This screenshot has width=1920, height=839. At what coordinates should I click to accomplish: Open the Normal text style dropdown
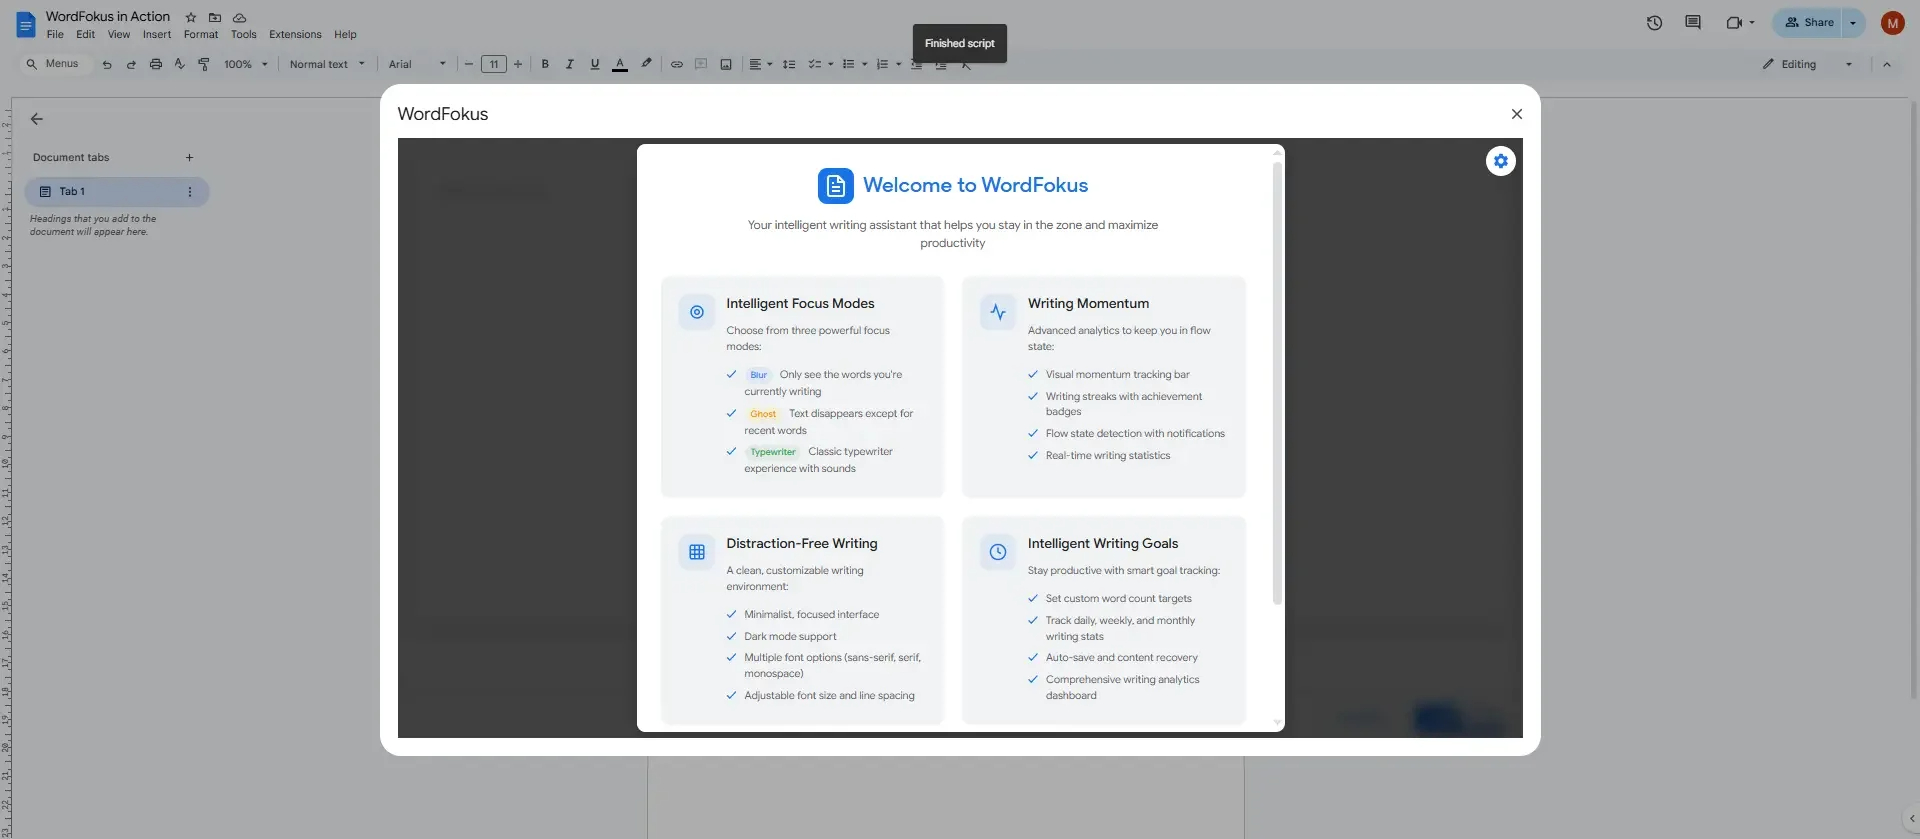tap(327, 64)
